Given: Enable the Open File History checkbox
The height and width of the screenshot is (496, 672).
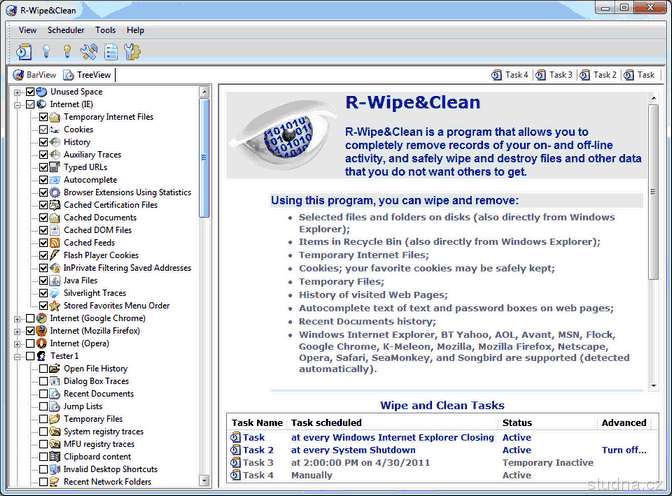Looking at the screenshot, I should 43,369.
